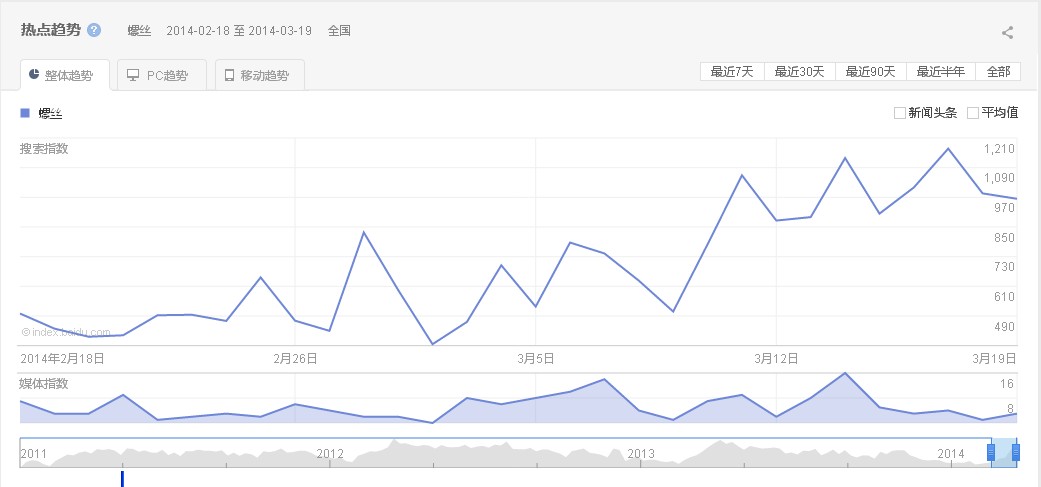The image size is (1041, 487).
Task: Click the 1,090 y-axis value
Action: click(x=999, y=178)
